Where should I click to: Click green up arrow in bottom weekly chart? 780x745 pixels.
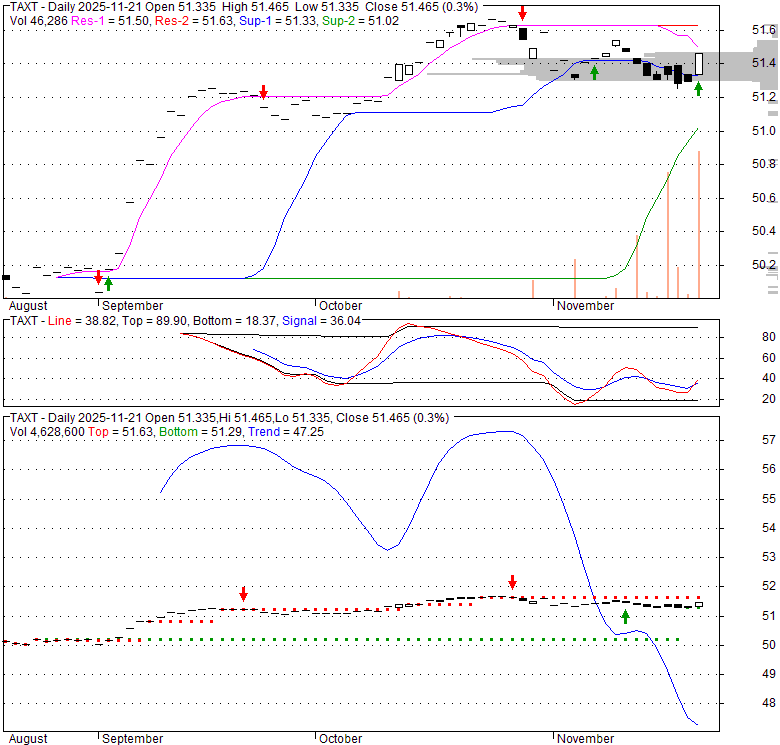(x=625, y=616)
